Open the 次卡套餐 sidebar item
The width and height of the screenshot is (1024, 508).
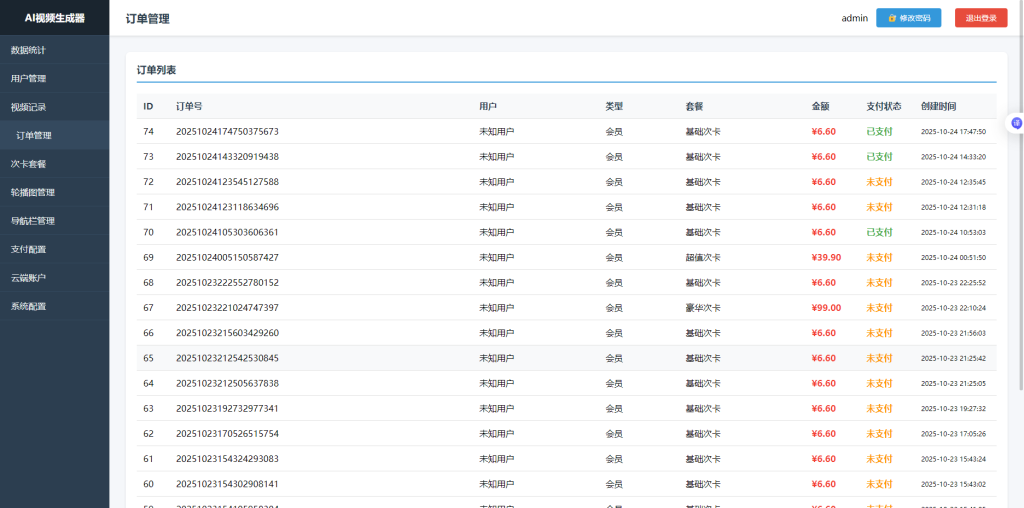(x=28, y=164)
